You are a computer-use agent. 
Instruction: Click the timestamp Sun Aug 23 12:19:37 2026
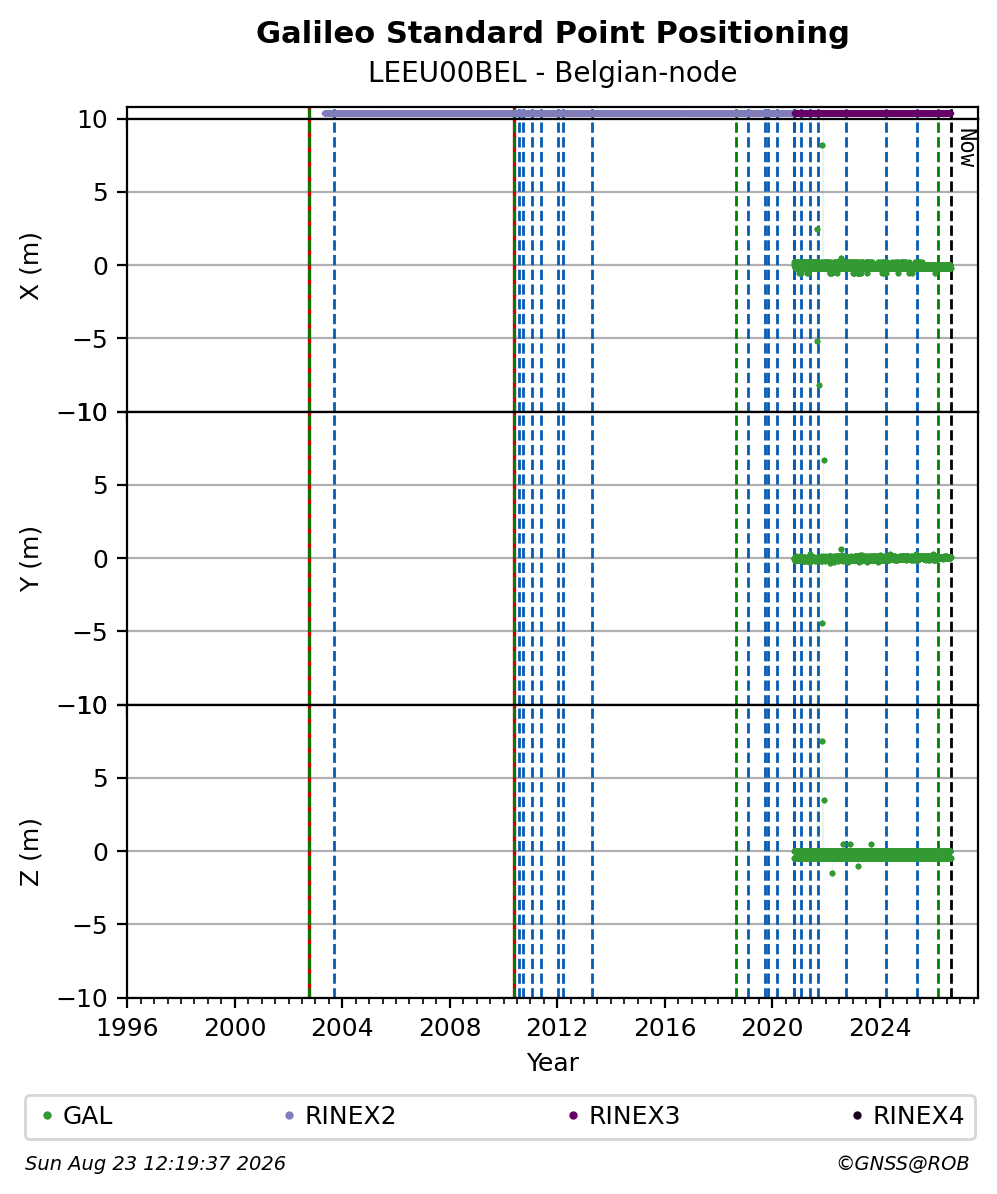155,1164
